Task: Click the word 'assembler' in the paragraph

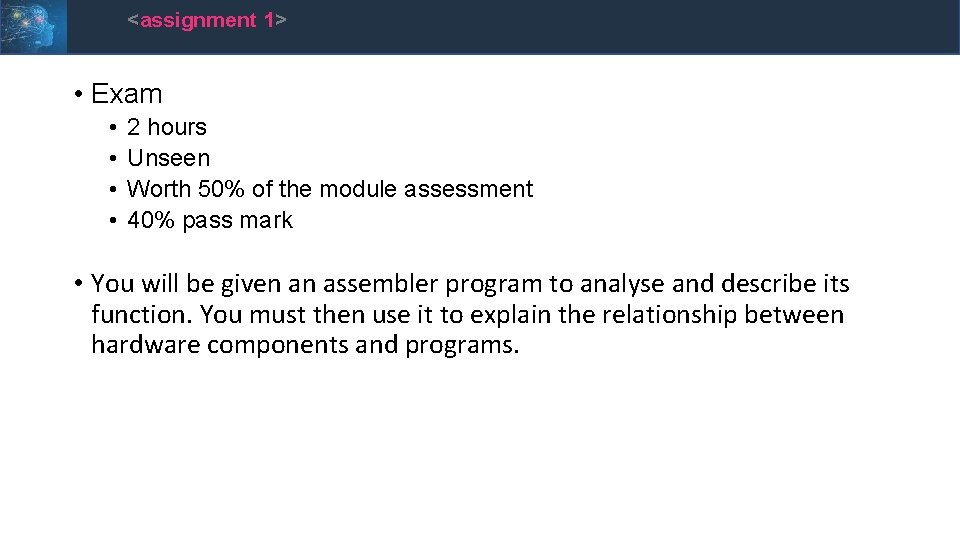Action: click(380, 283)
